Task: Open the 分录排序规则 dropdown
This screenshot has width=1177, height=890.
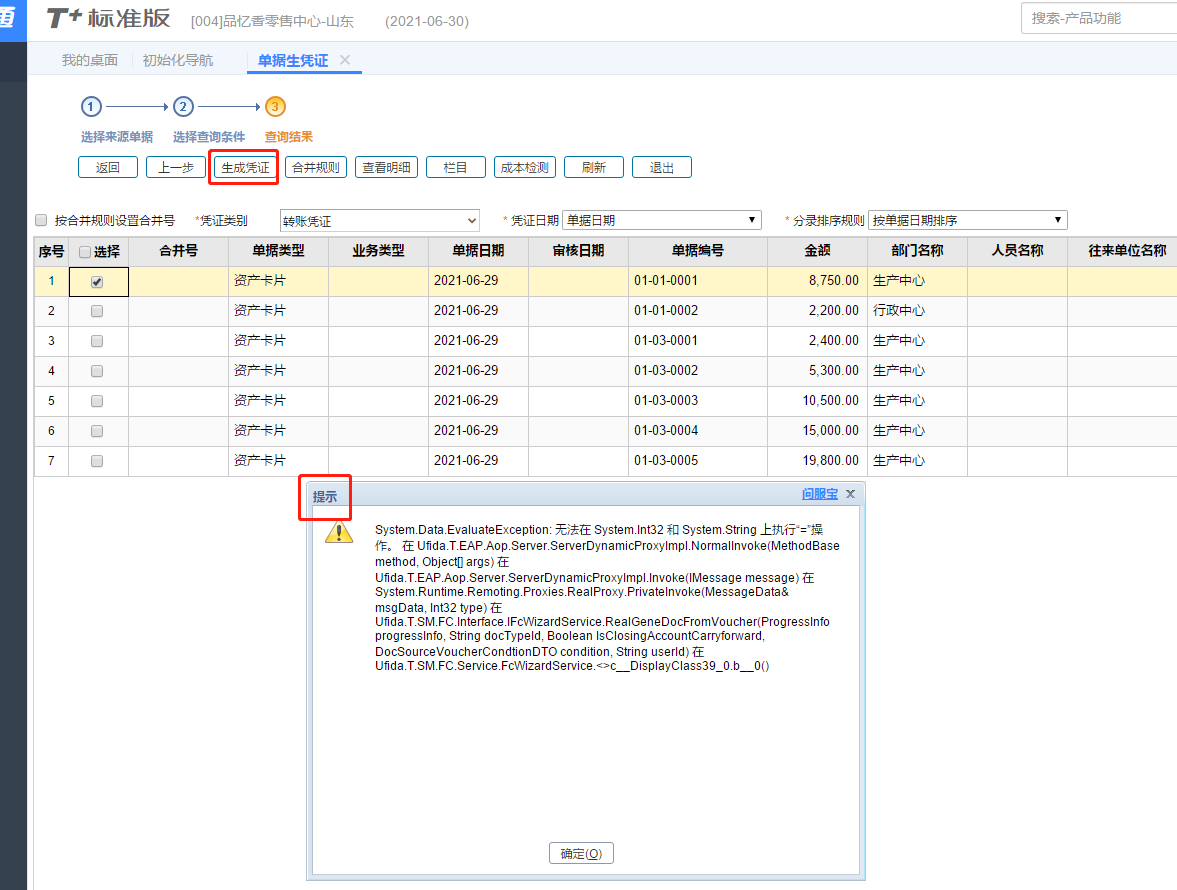Action: pyautogui.click(x=968, y=220)
